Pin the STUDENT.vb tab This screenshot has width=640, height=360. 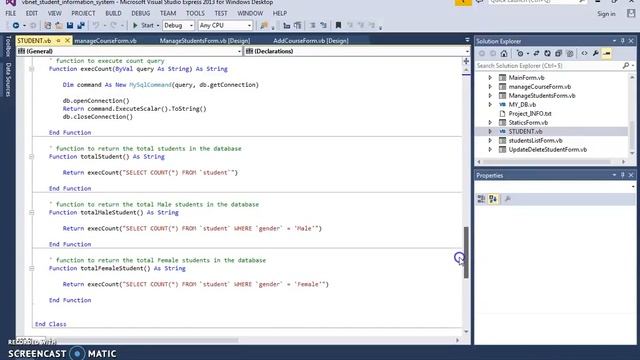click(x=58, y=40)
